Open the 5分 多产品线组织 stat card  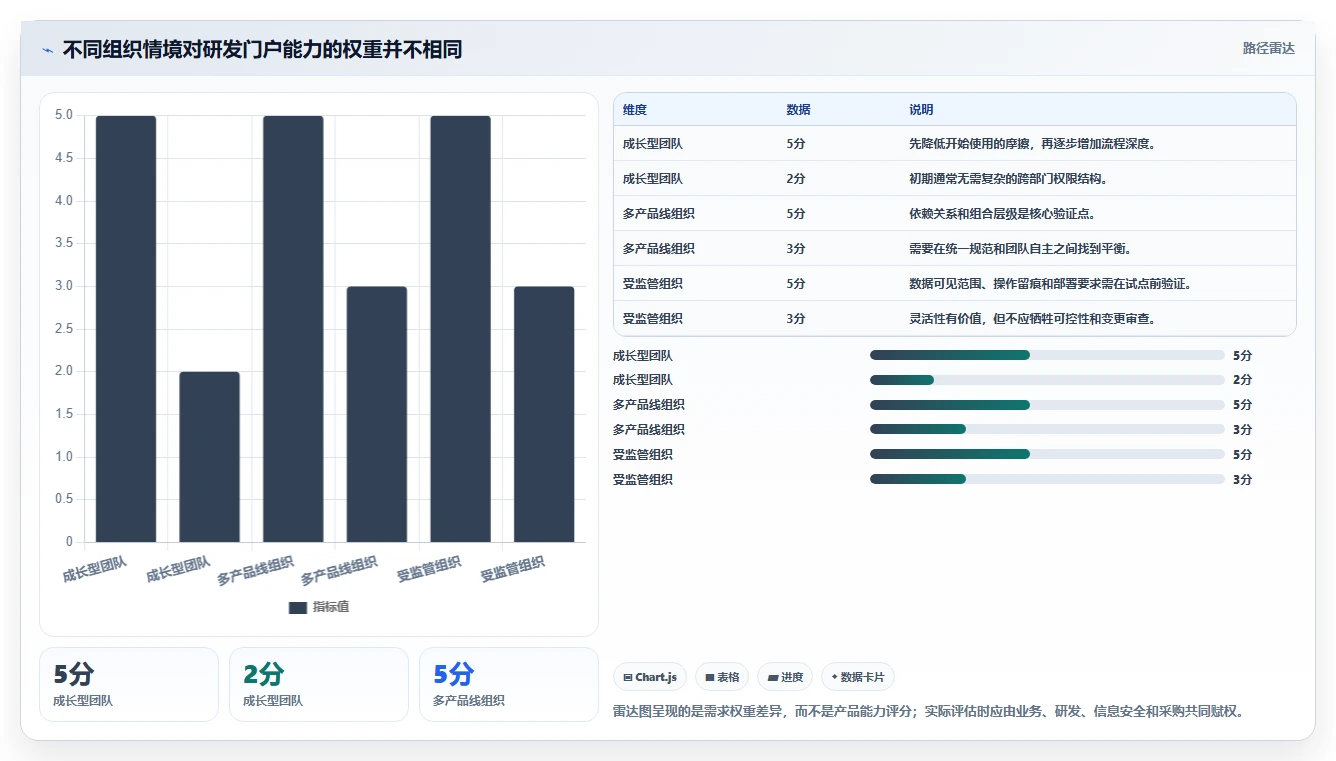point(509,684)
